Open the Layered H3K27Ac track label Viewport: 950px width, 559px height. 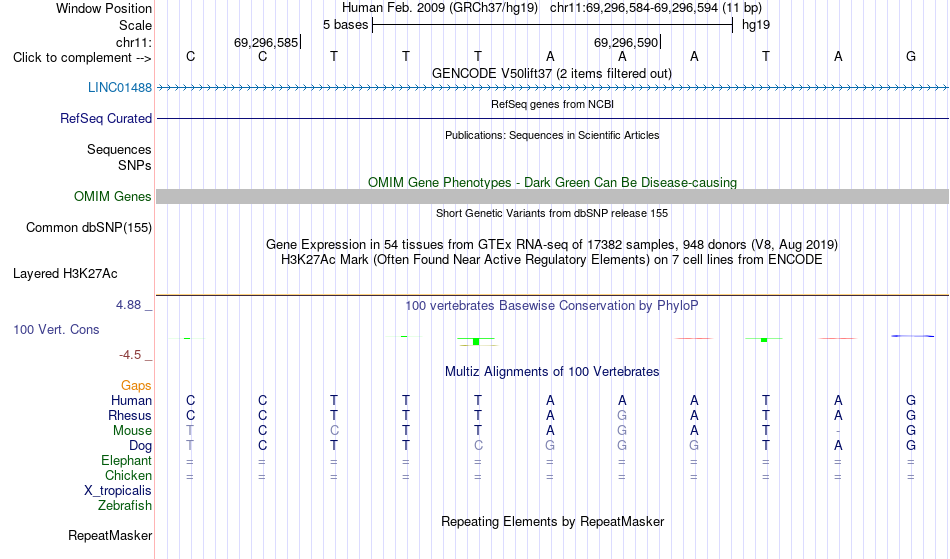click(65, 274)
